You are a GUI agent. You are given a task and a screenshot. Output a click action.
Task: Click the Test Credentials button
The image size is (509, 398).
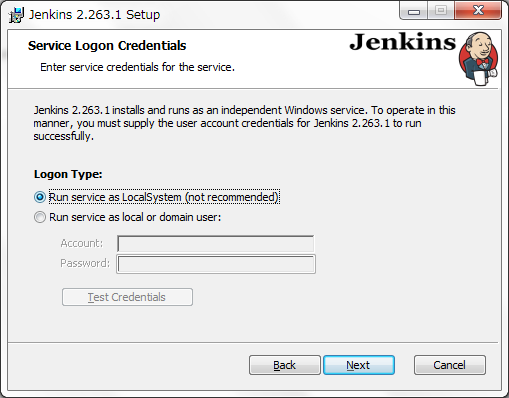pos(127,297)
